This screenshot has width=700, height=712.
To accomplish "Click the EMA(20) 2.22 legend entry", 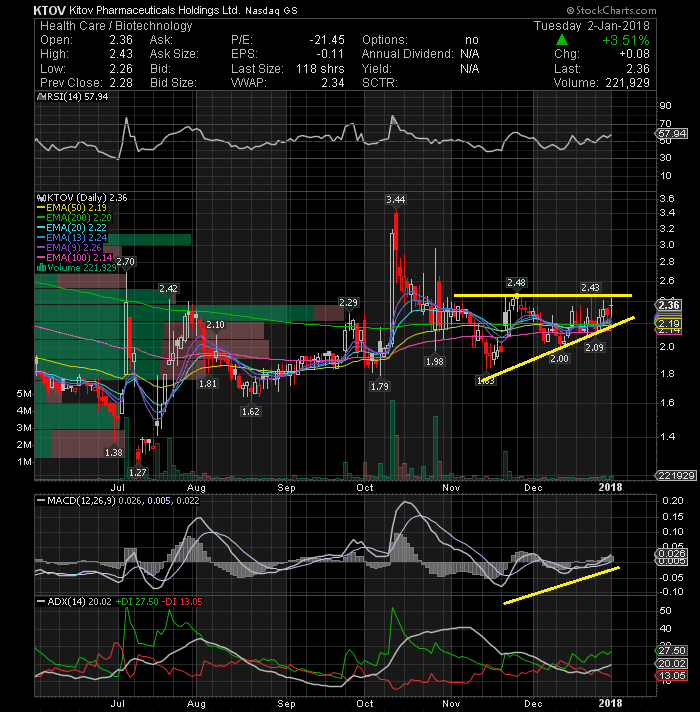I will (72, 227).
